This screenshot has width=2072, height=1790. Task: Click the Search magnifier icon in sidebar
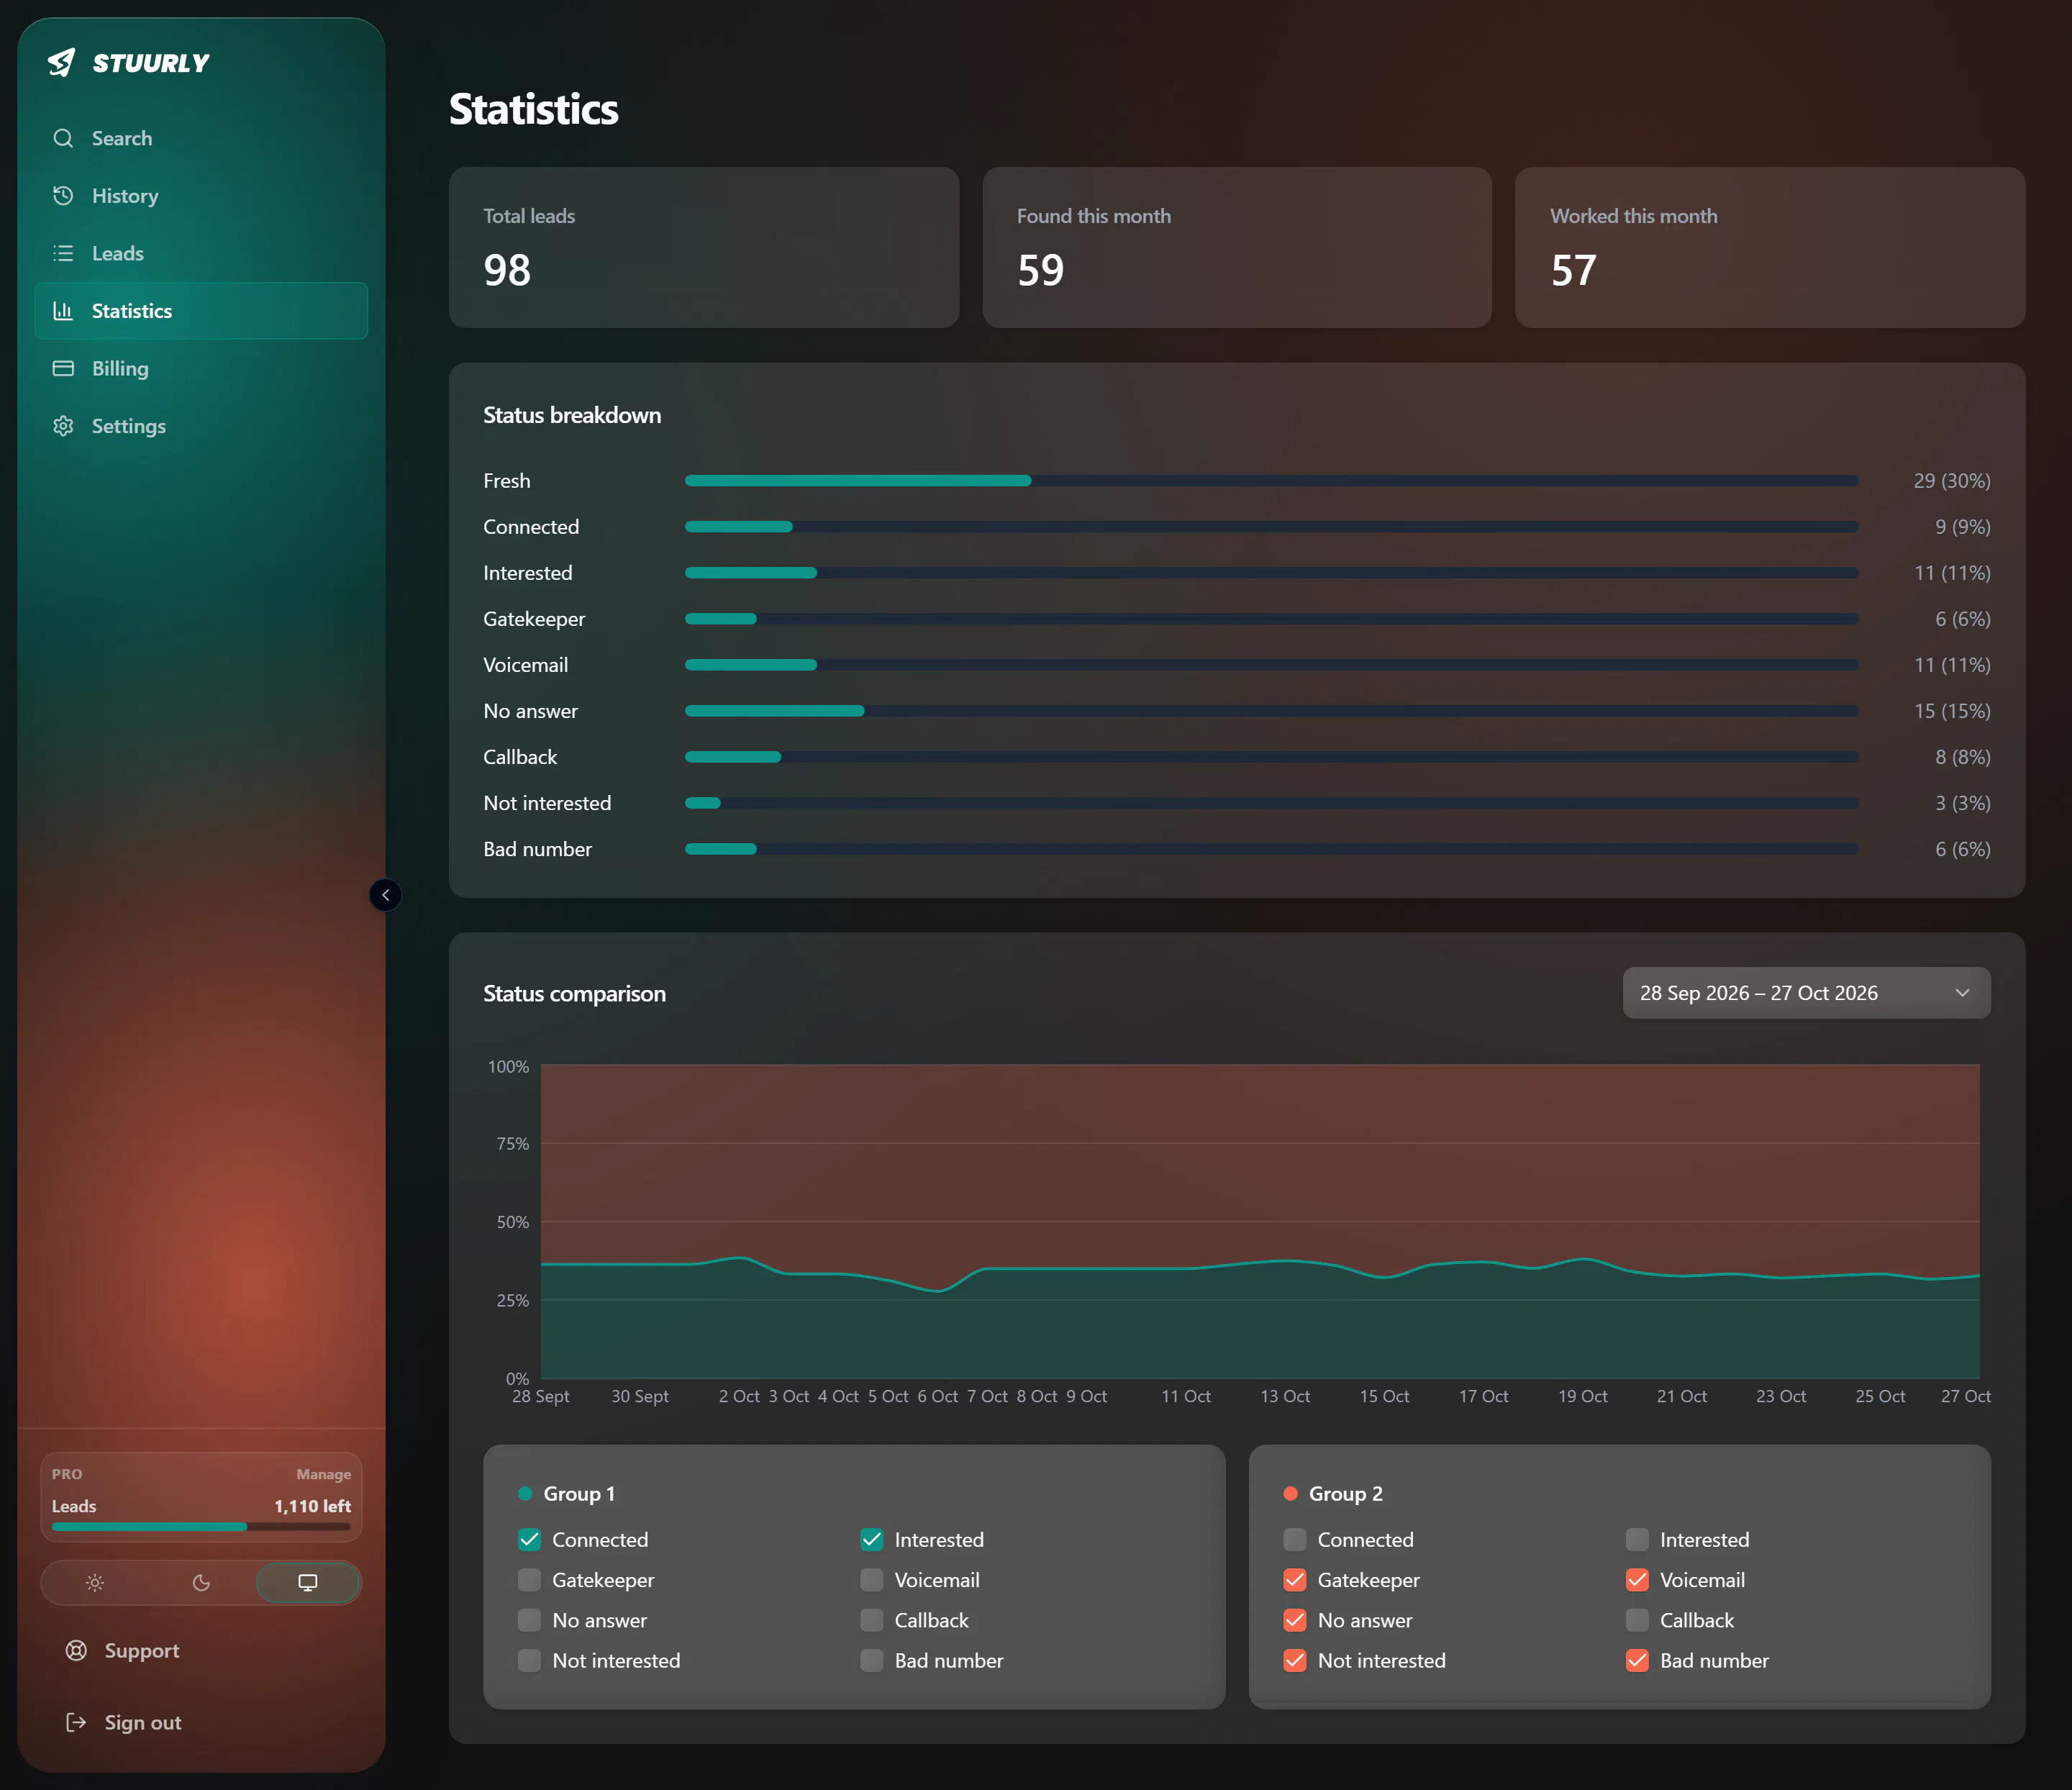[x=63, y=138]
